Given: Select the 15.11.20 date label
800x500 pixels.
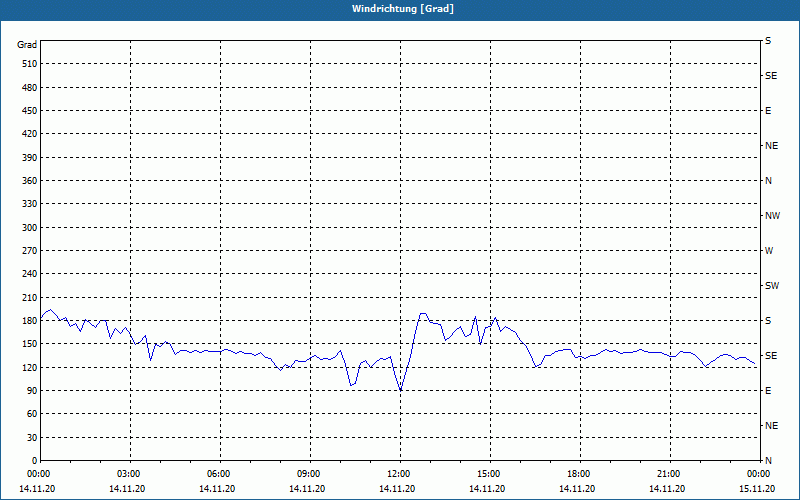Looking at the screenshot, I should tap(757, 489).
